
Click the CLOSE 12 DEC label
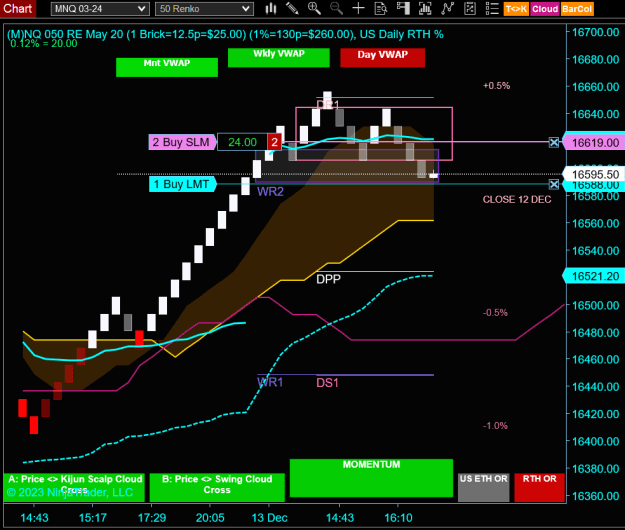517,199
